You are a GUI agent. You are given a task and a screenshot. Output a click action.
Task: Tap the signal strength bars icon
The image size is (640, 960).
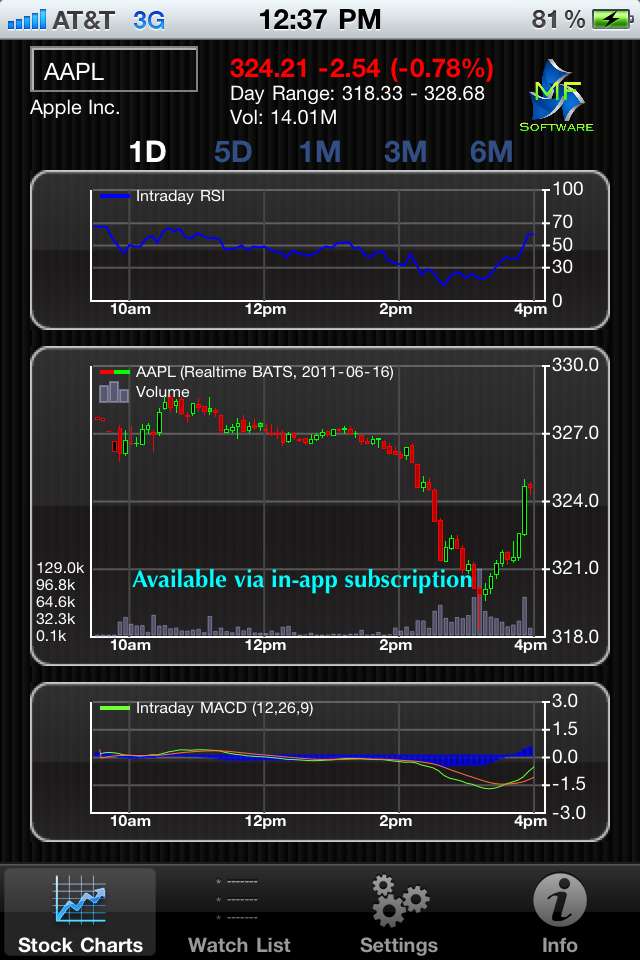click(27, 20)
